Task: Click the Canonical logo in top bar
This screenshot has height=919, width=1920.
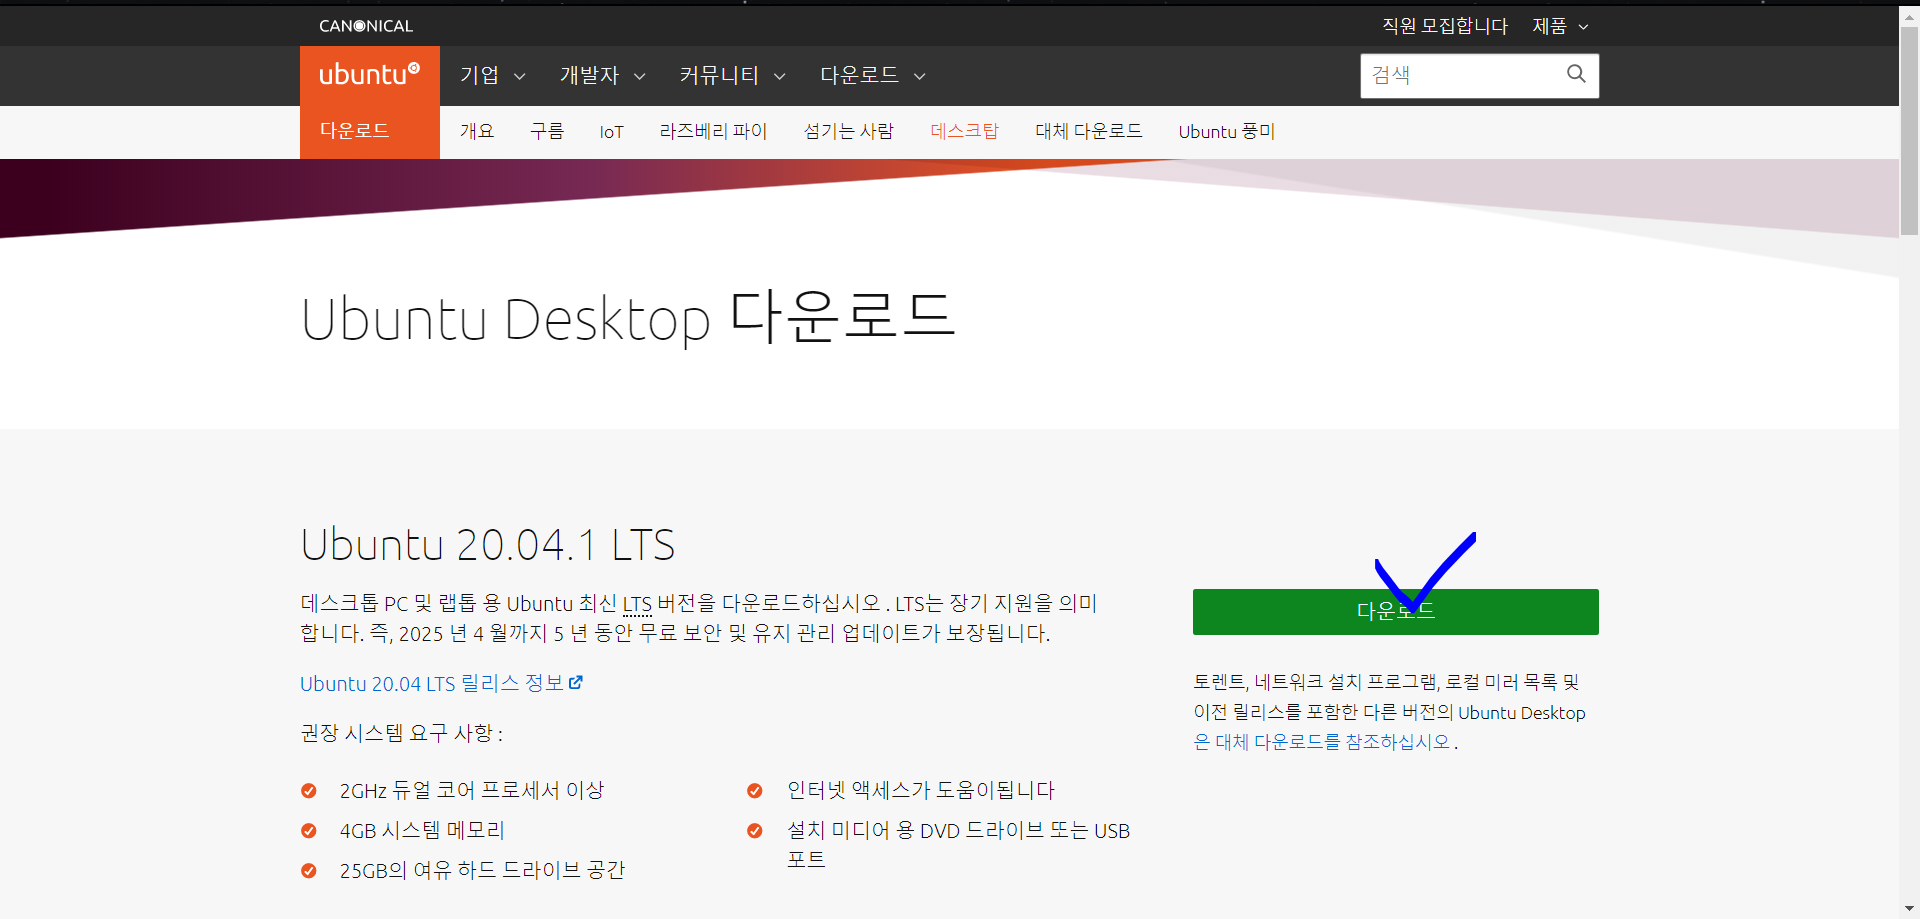Action: coord(366,26)
